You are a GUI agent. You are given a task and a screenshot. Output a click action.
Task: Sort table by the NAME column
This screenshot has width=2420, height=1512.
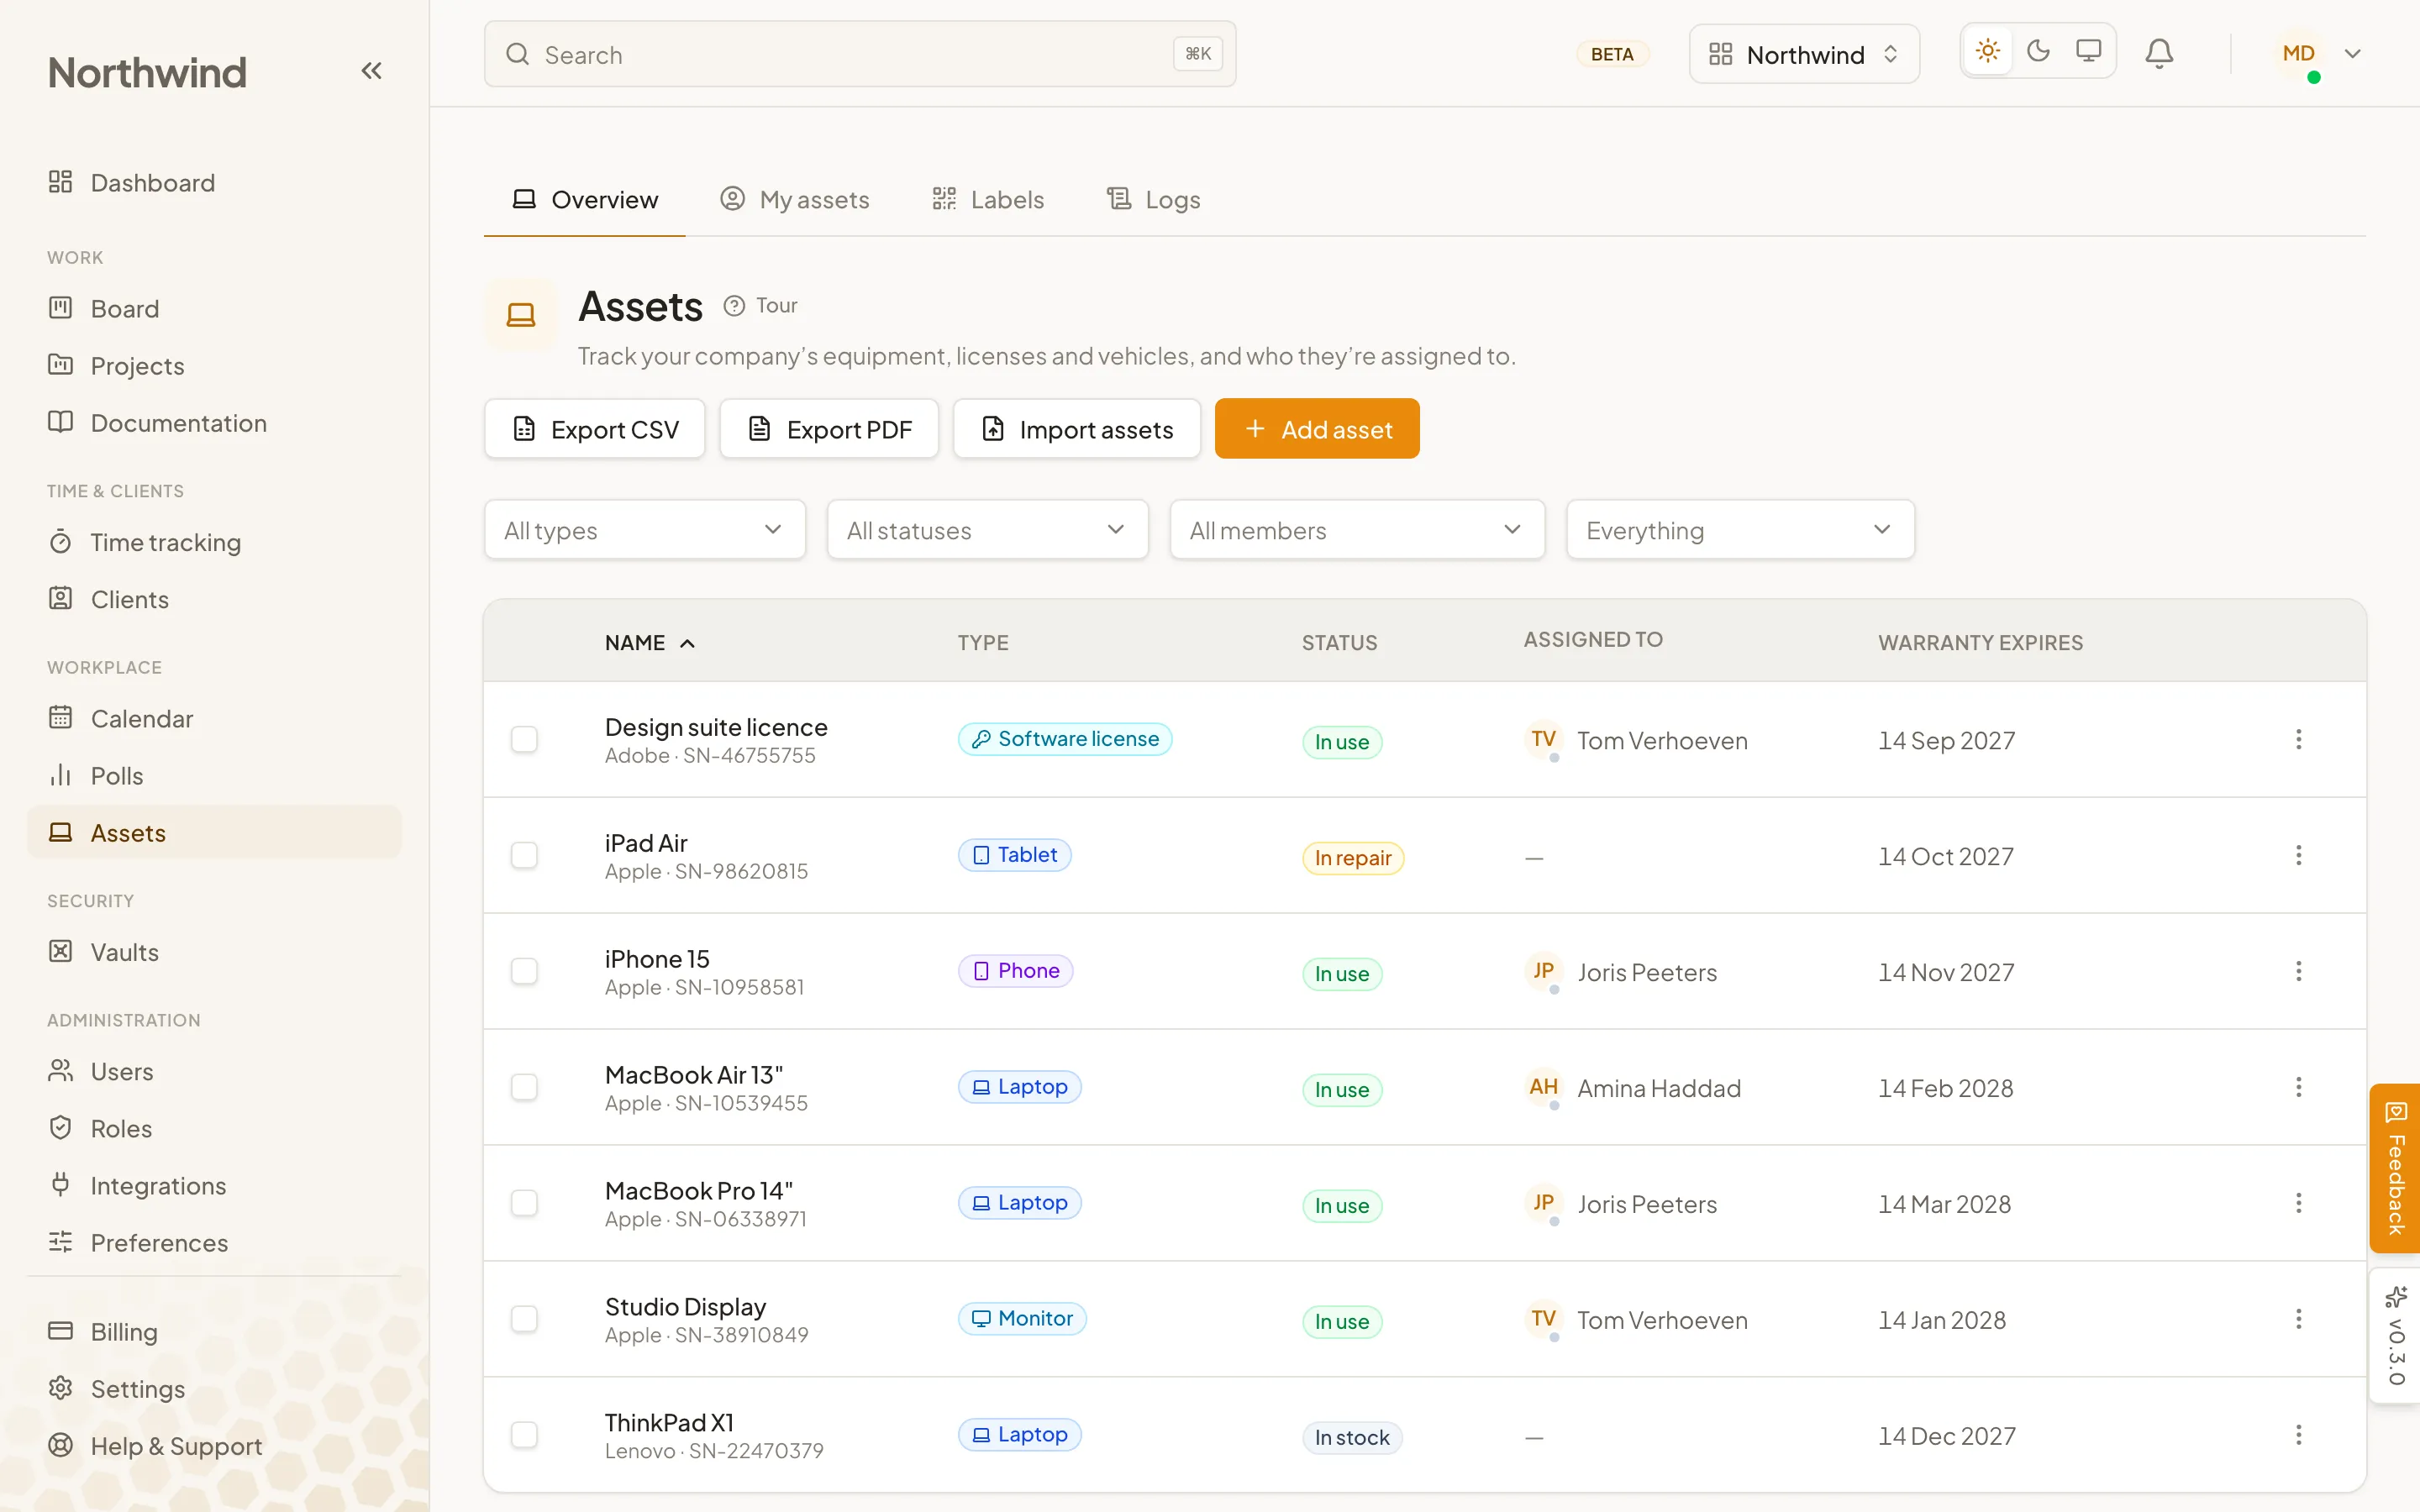(x=650, y=643)
